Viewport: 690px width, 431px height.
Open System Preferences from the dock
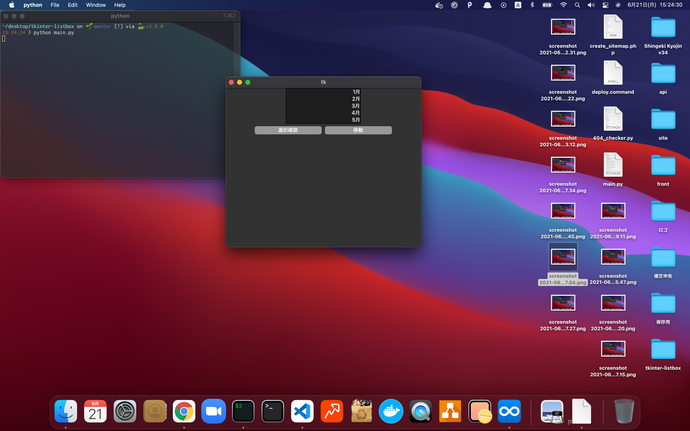(125, 411)
